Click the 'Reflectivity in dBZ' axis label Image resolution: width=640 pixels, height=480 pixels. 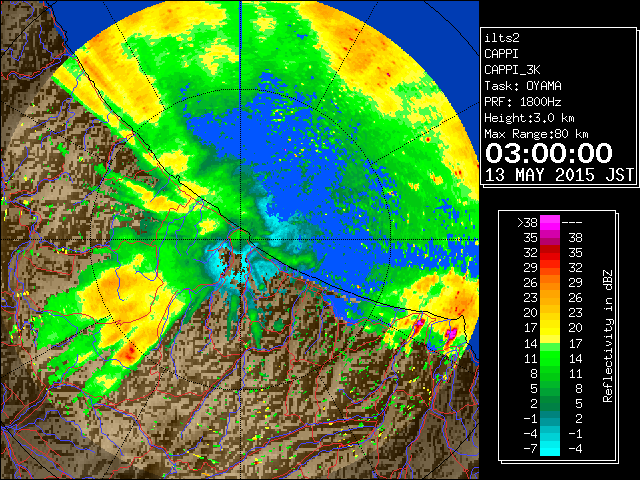(x=608, y=336)
